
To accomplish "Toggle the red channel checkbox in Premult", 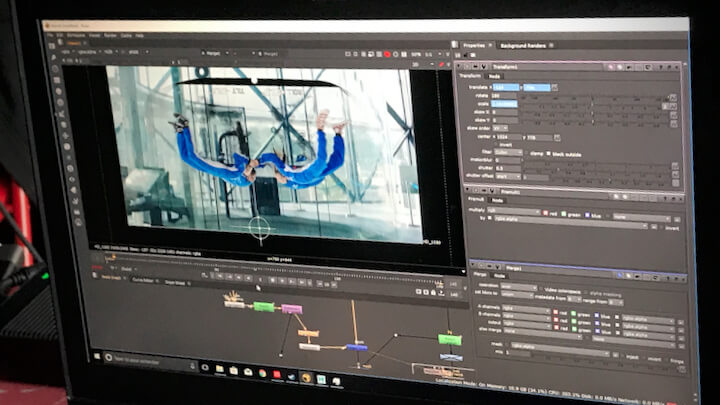I will coord(546,213).
